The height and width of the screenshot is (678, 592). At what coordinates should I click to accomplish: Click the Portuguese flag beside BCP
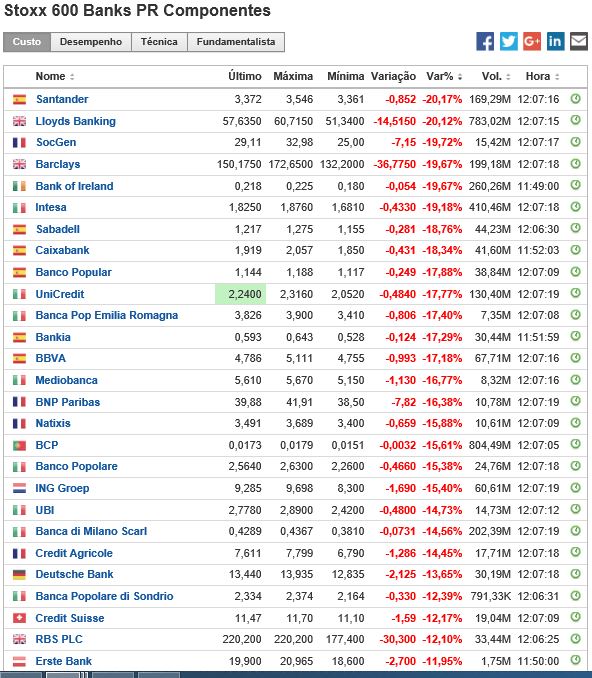pos(19,445)
